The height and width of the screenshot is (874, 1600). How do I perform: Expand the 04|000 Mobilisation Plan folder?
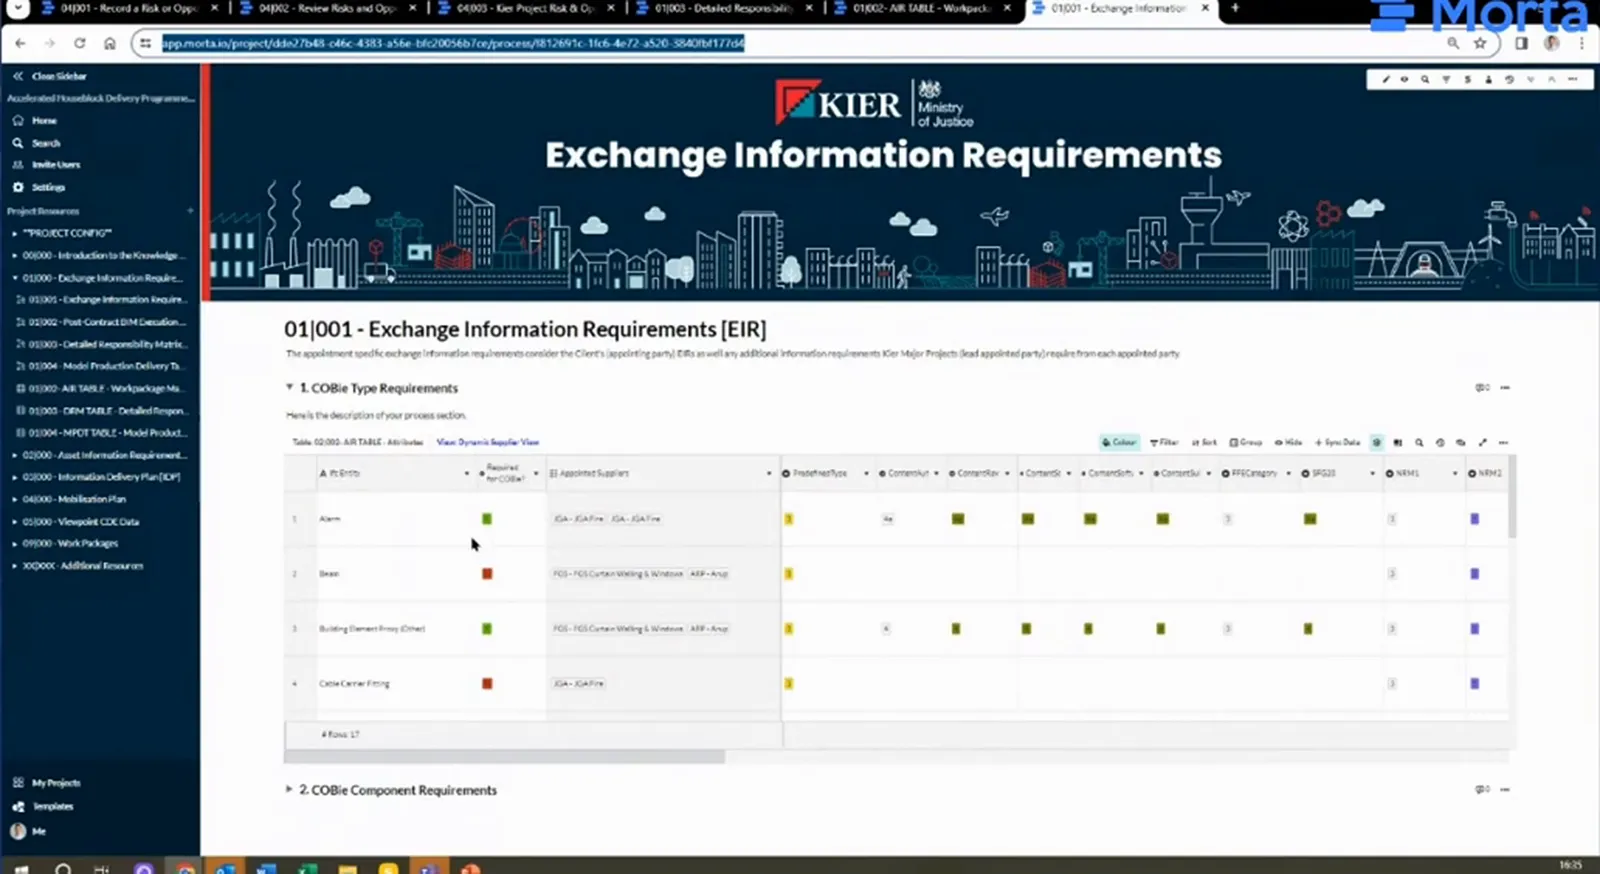pyautogui.click(x=15, y=499)
